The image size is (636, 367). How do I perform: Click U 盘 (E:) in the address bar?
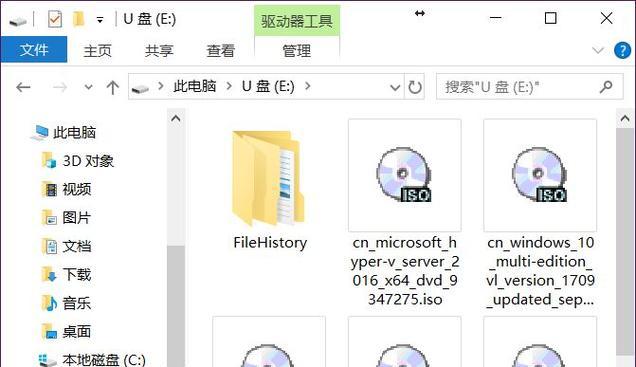pyautogui.click(x=268, y=86)
